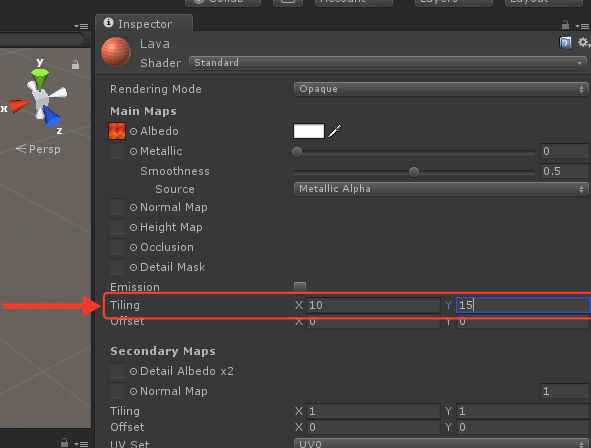Open Secondary Maps Normal Map picker circle

click(x=133, y=391)
